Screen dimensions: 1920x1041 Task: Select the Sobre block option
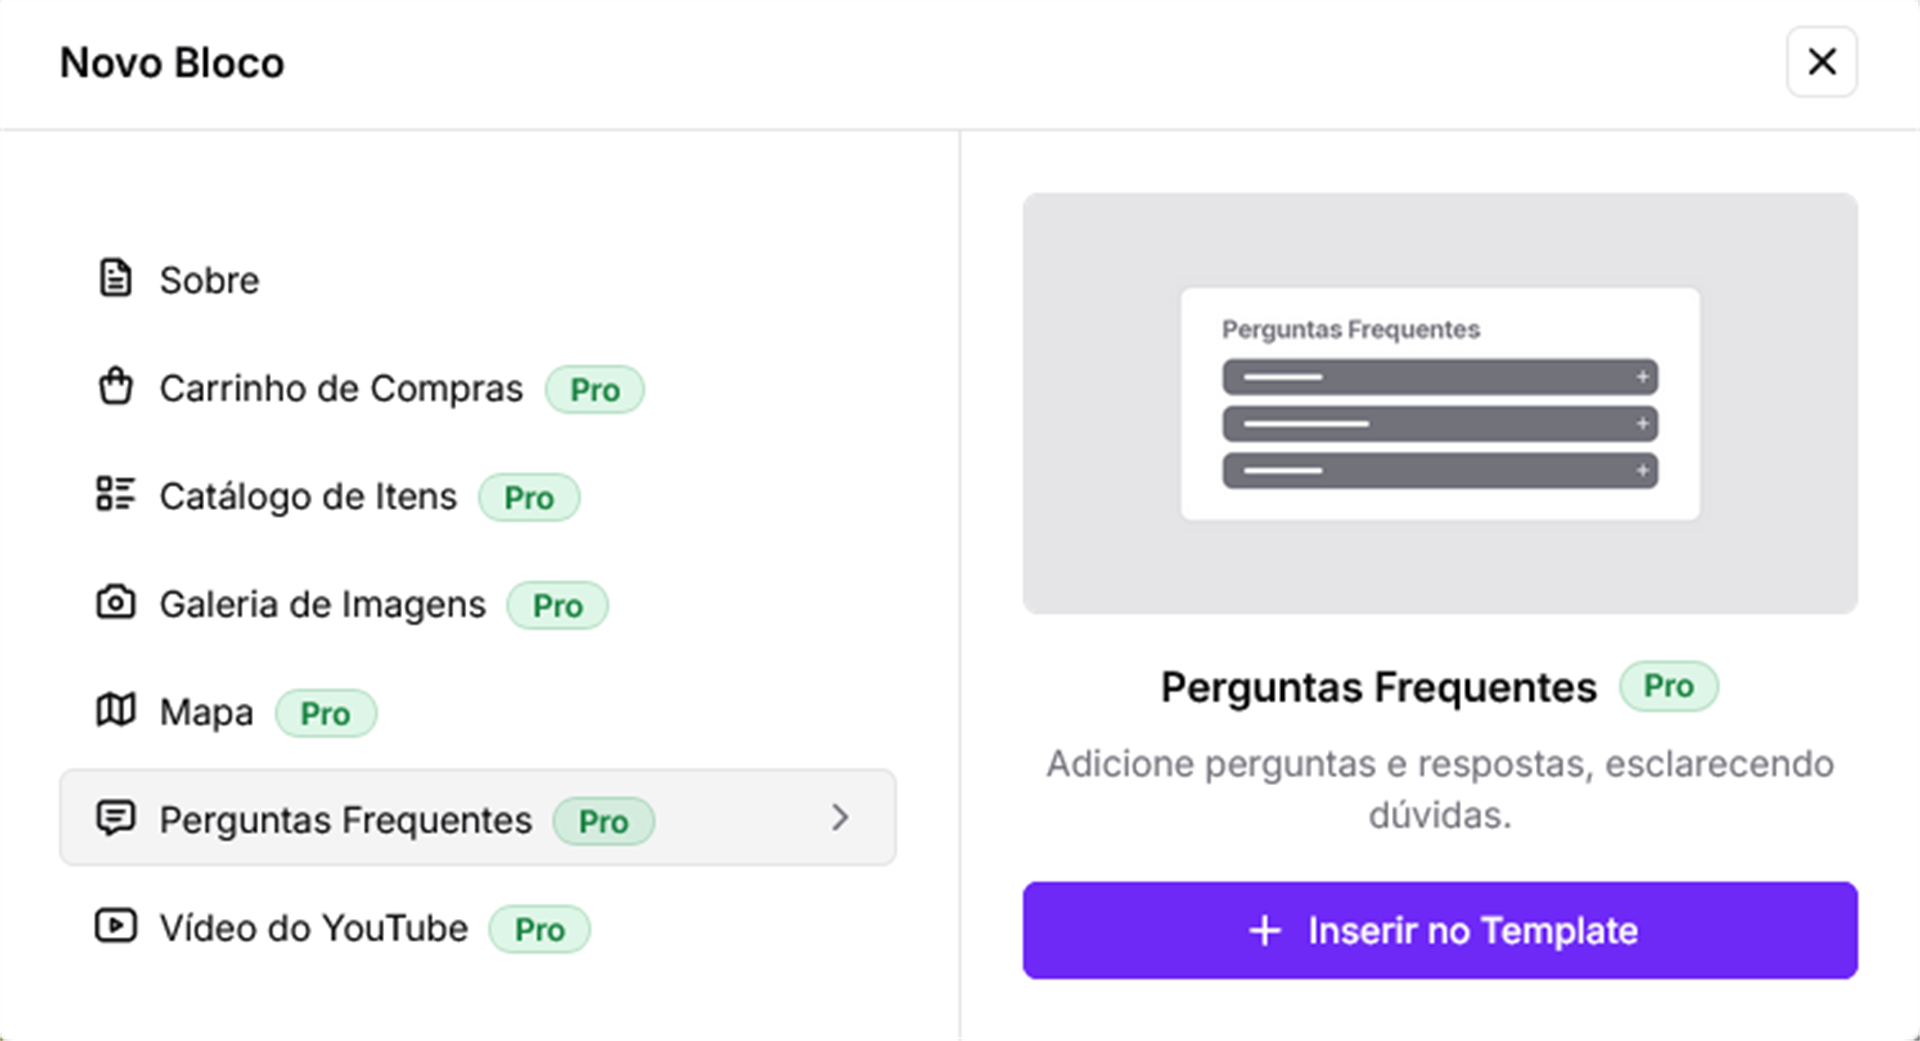(x=209, y=281)
